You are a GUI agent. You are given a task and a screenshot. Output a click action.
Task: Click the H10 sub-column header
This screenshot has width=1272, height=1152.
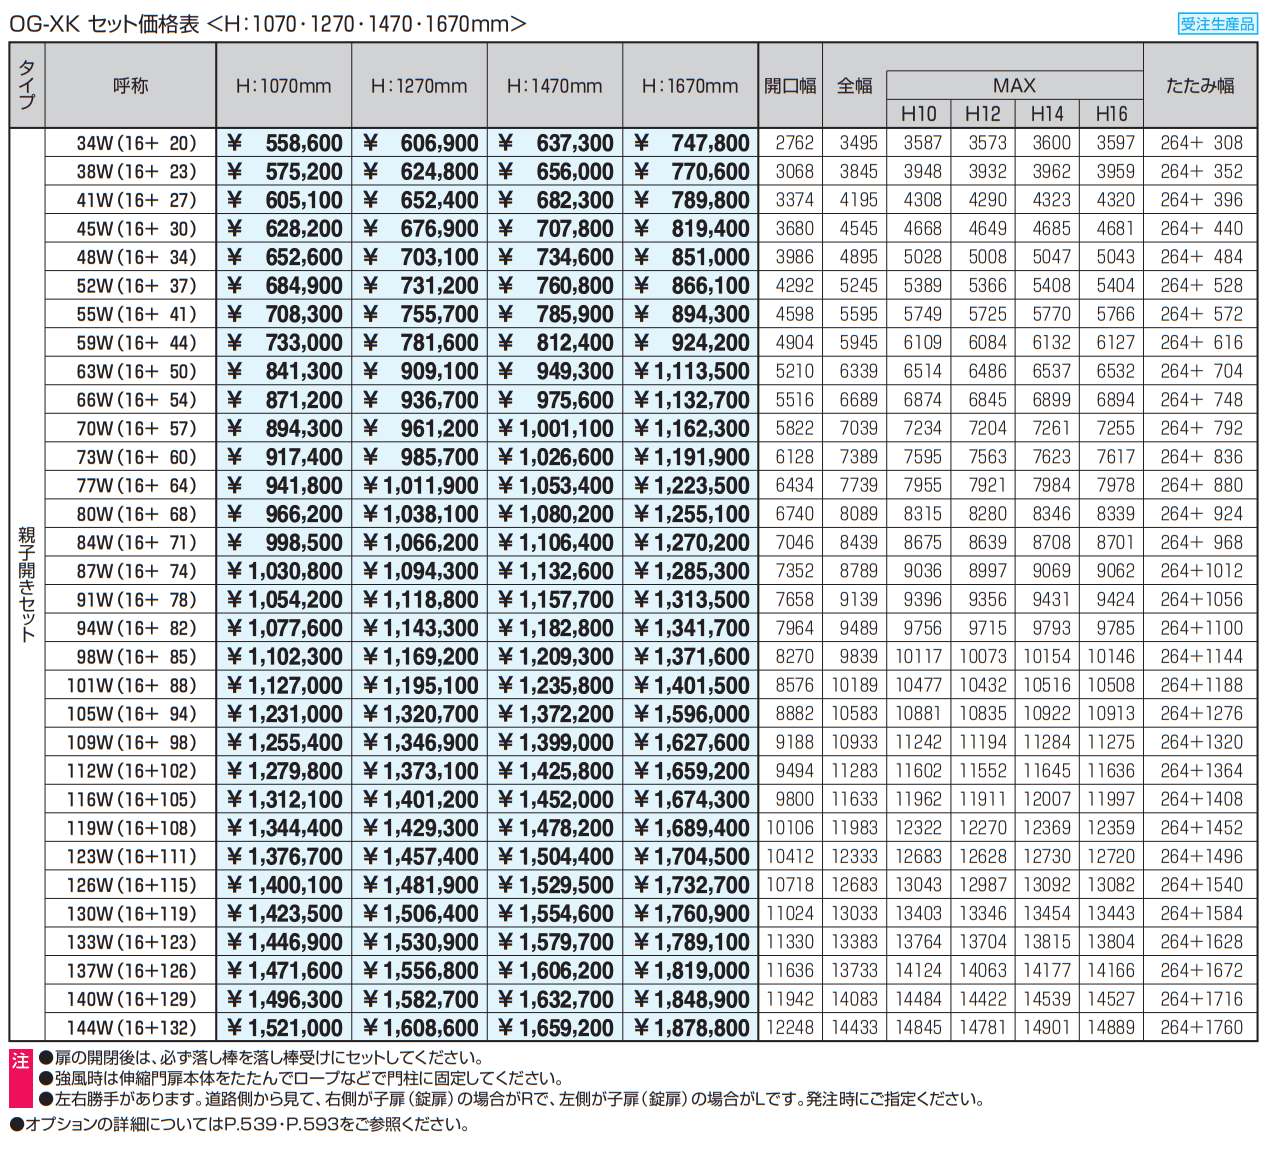pos(919,114)
